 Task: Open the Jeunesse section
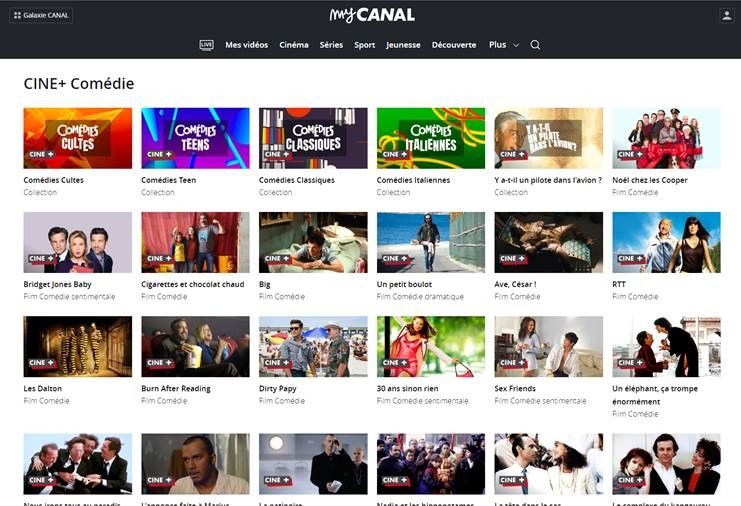click(403, 45)
